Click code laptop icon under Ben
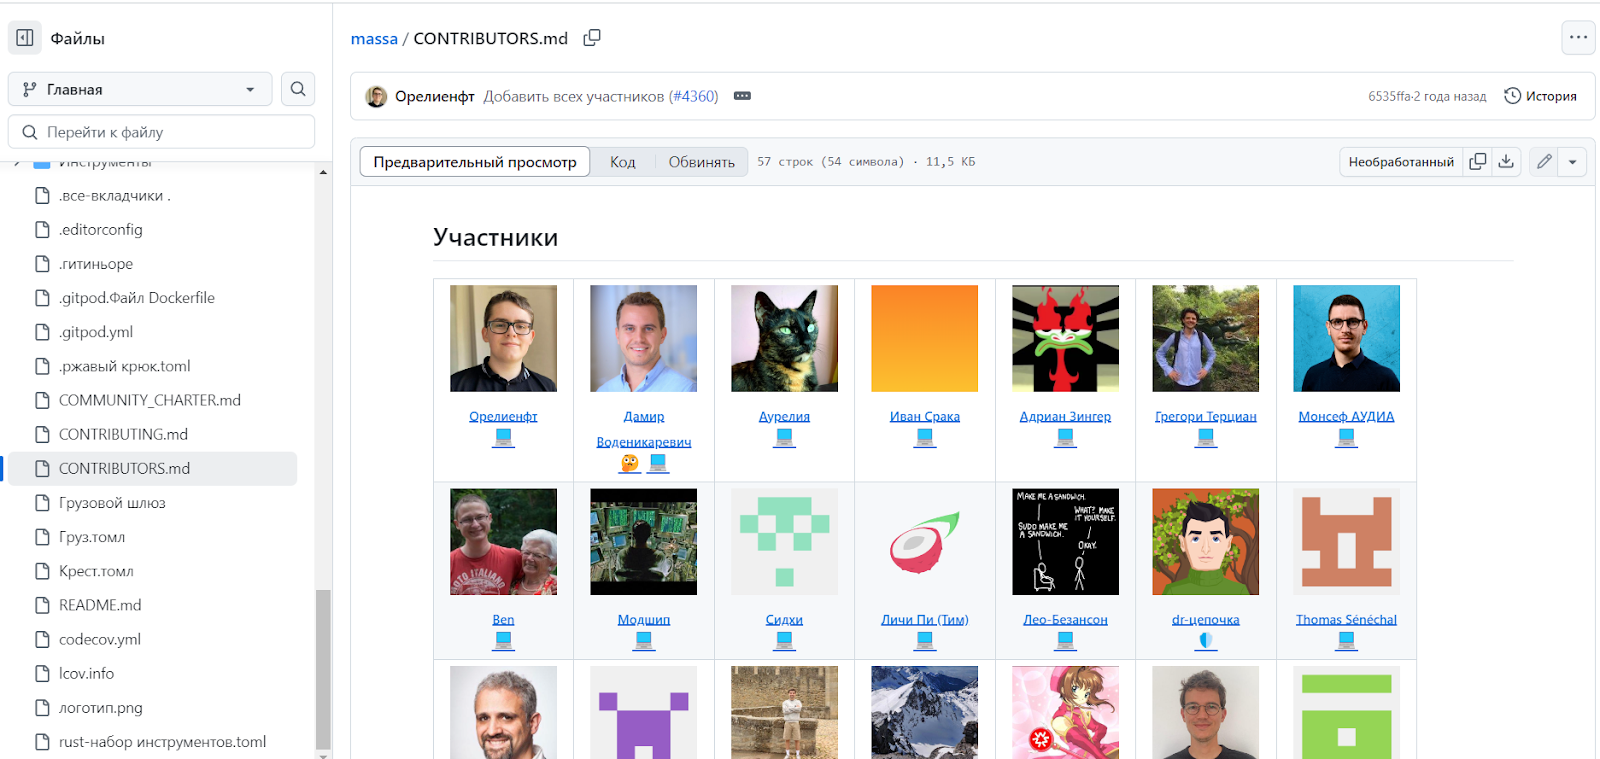Screen dimensions: 1600x759 click(503, 640)
